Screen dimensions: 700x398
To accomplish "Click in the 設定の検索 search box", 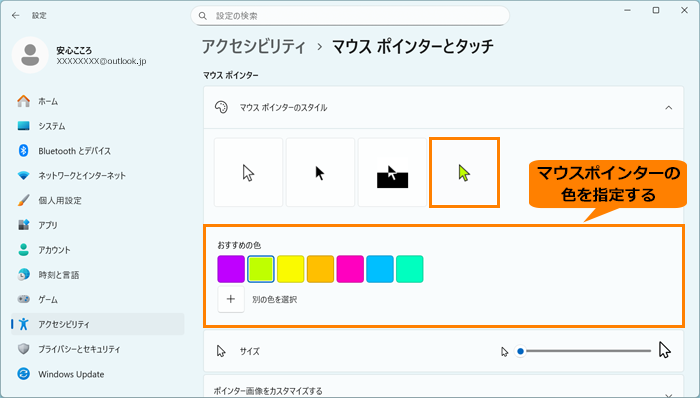I will tap(350, 16).
